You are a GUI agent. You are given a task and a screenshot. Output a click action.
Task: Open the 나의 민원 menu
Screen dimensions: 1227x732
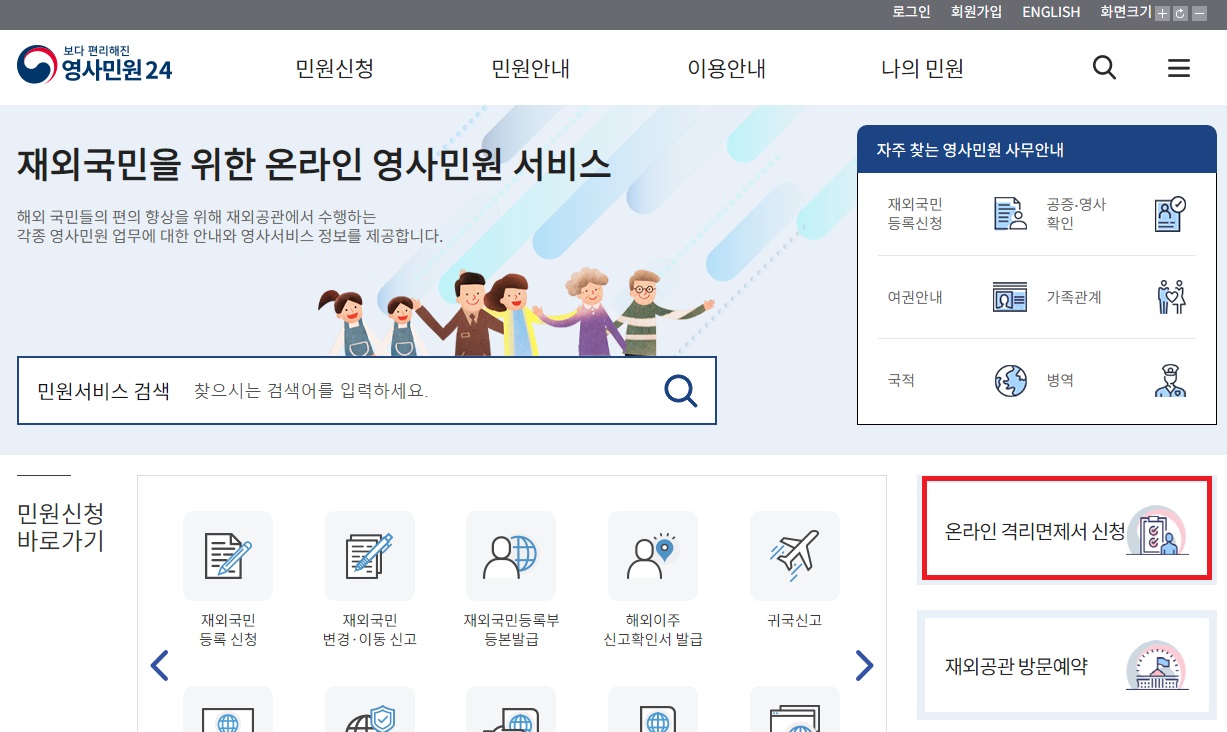tap(922, 68)
